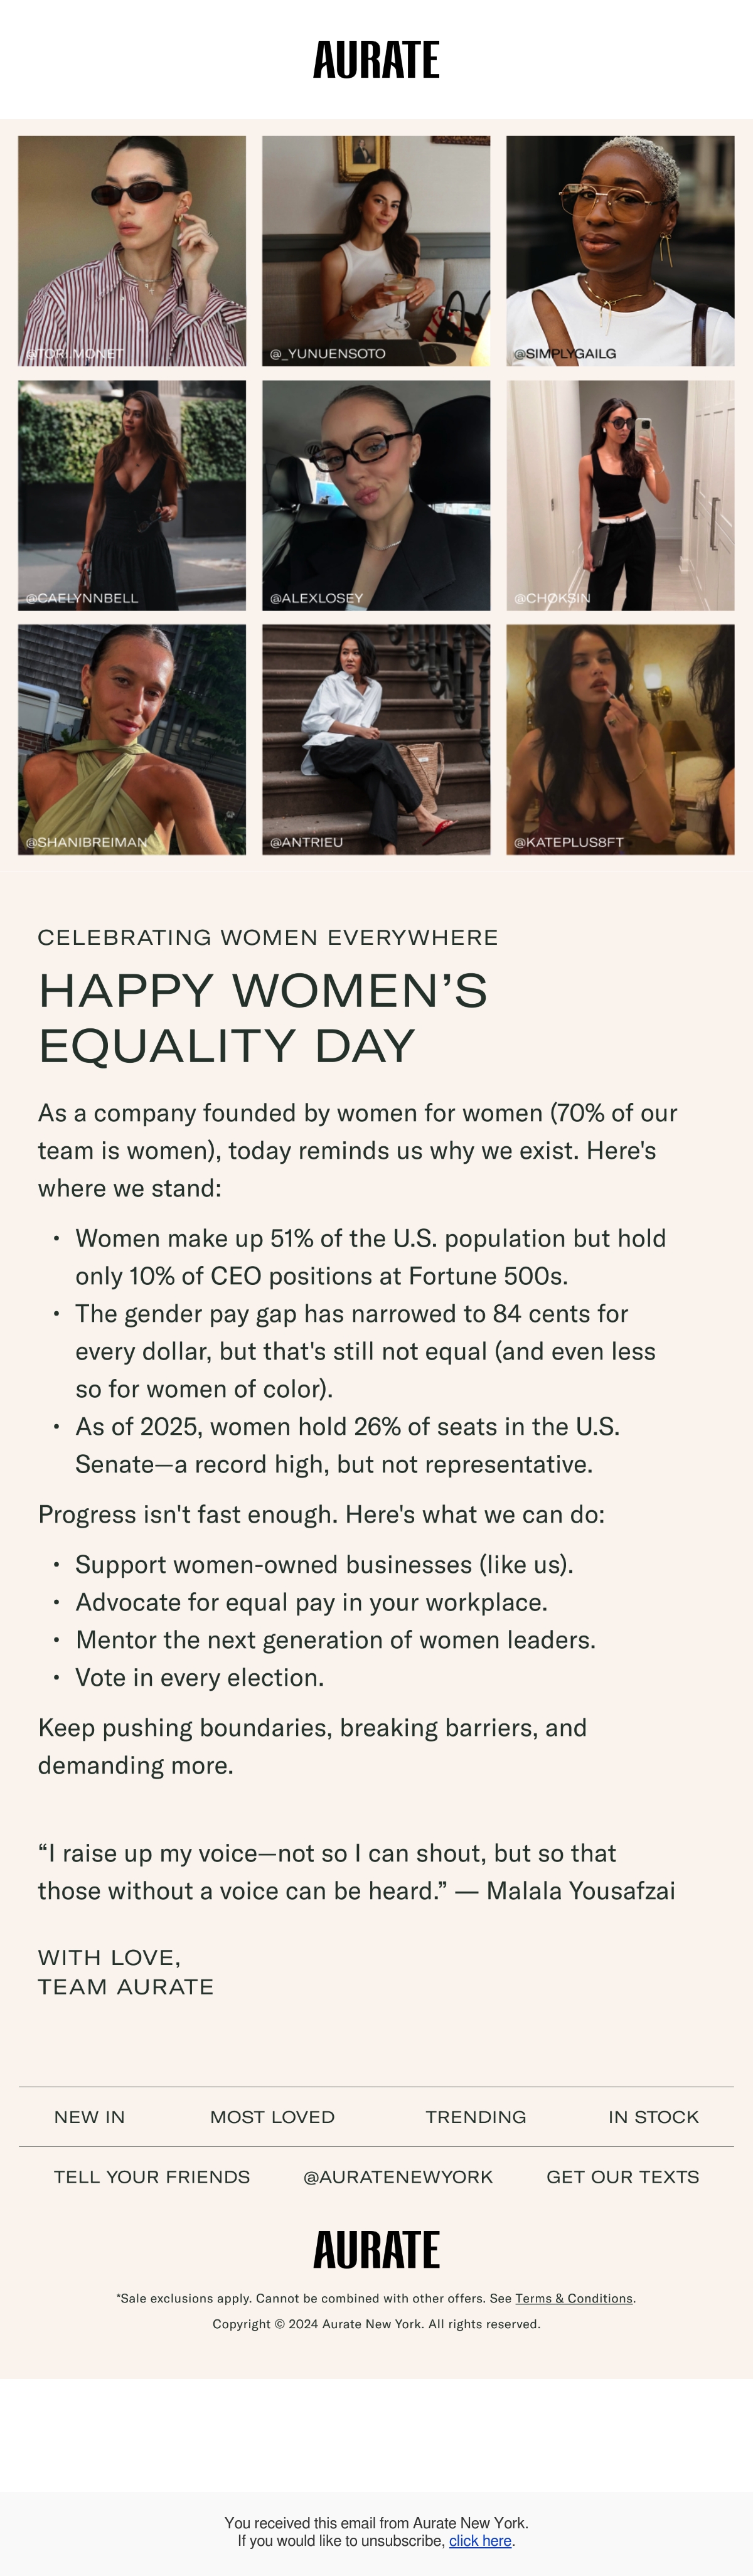Click TELL YOUR FRIENDS link
753x2576 pixels.
(x=152, y=2177)
